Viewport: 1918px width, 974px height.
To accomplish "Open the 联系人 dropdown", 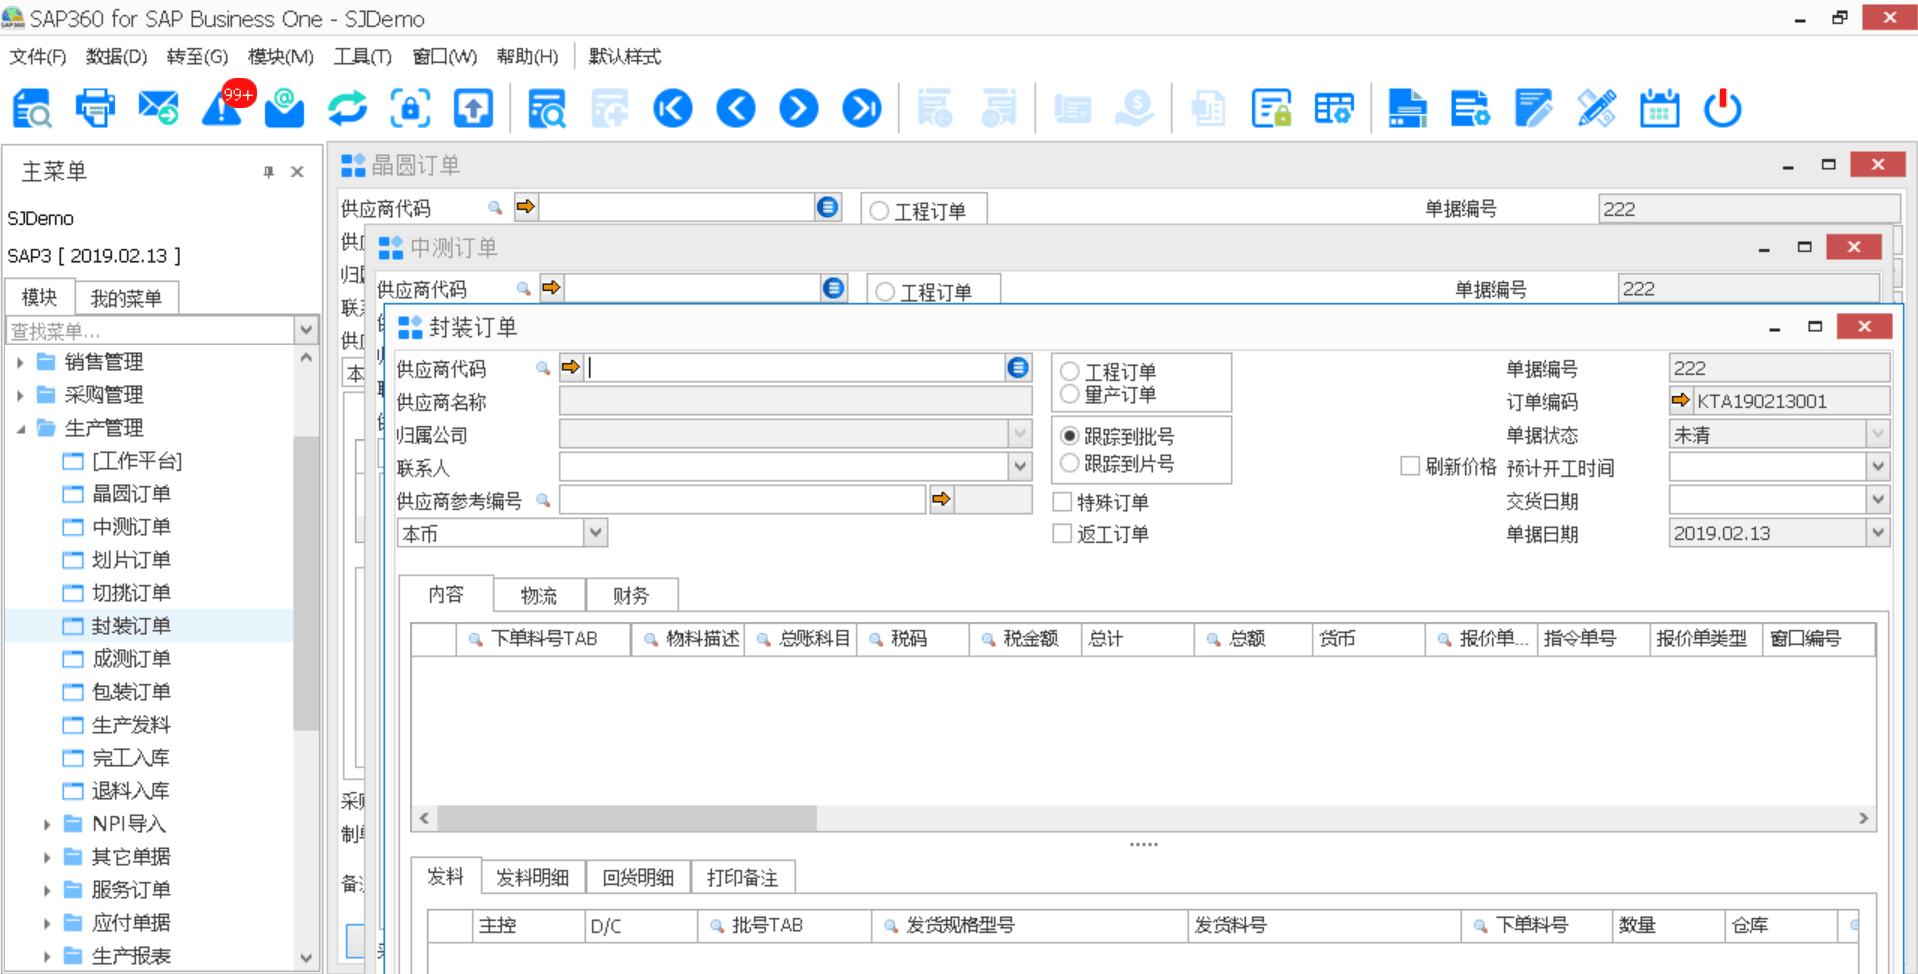I will click(x=1019, y=467).
